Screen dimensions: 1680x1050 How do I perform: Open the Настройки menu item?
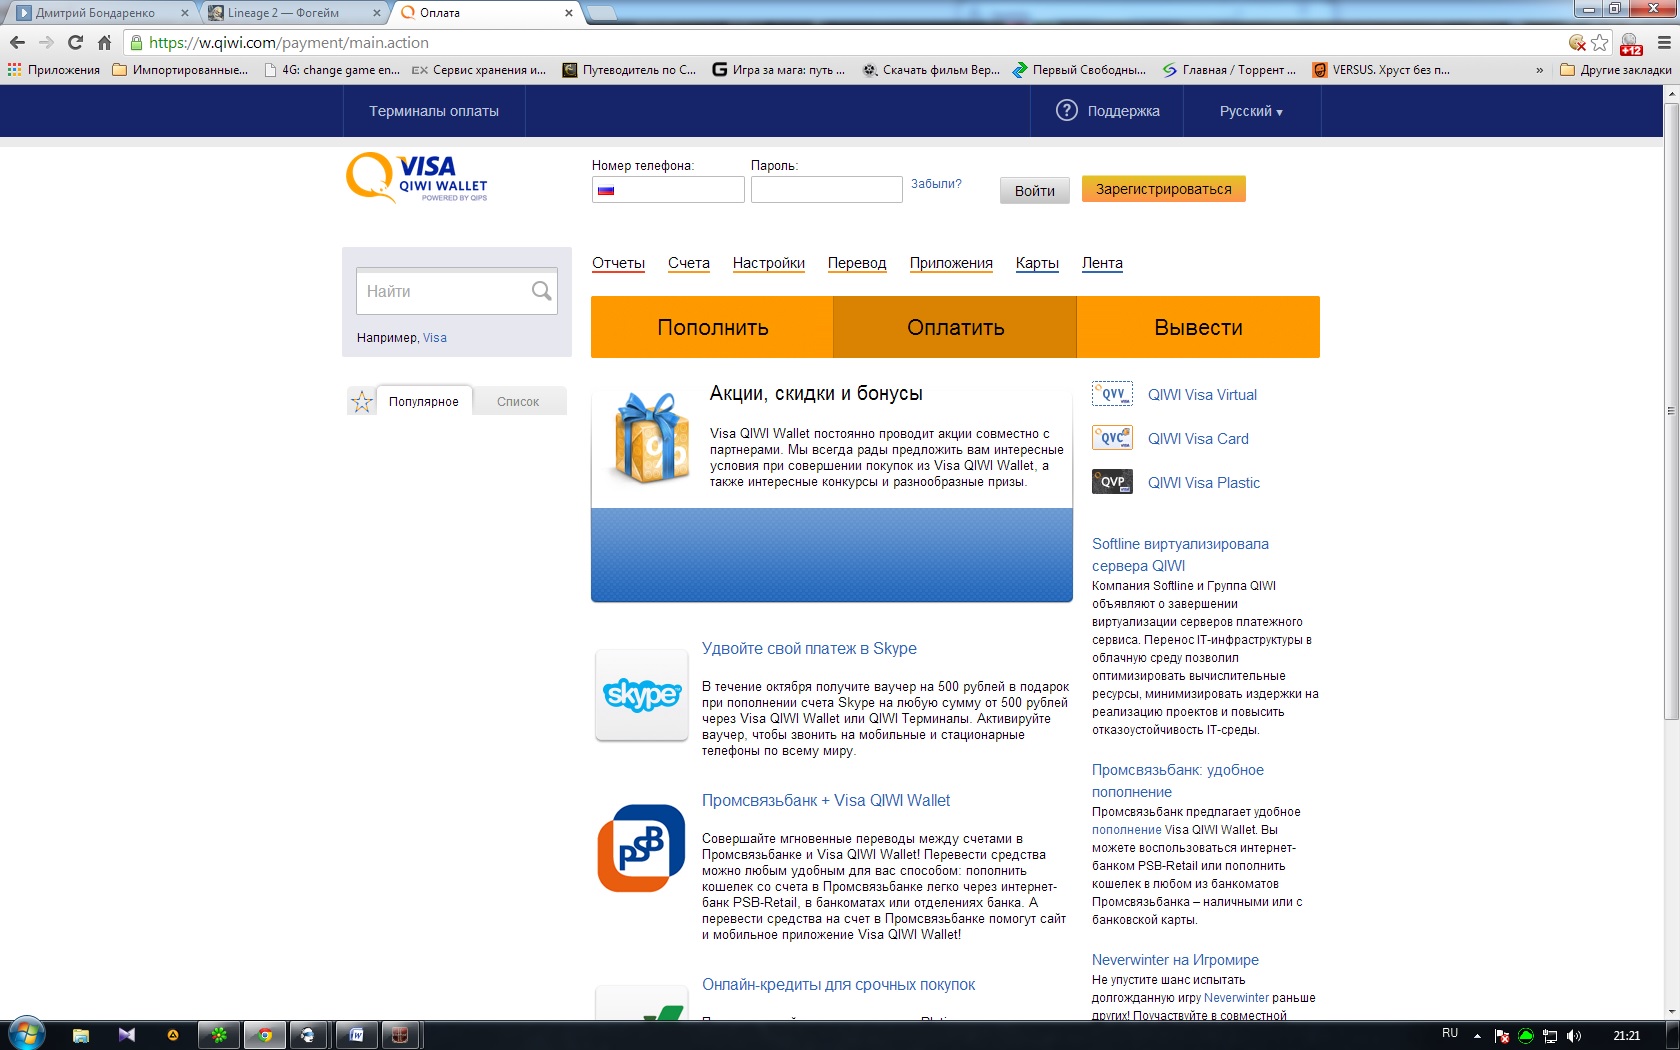[x=769, y=263]
